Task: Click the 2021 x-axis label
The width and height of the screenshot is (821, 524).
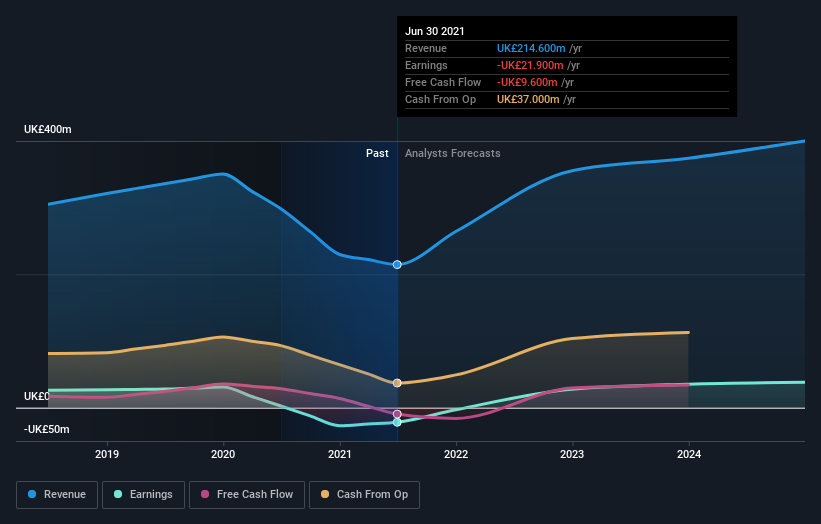Action: click(339, 454)
